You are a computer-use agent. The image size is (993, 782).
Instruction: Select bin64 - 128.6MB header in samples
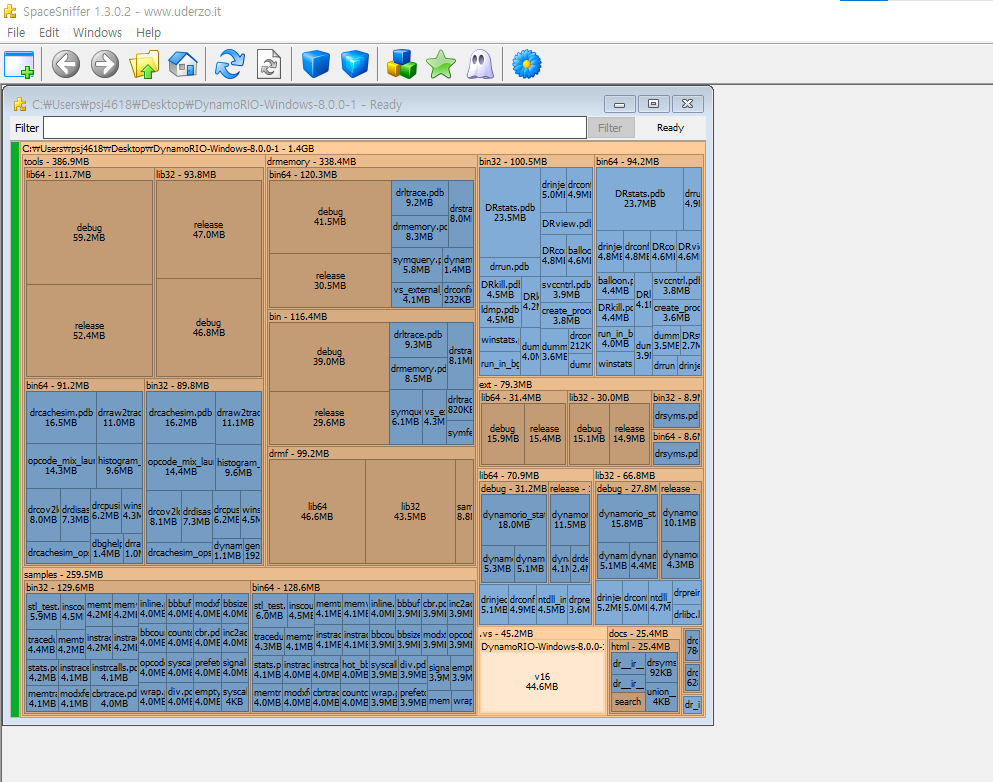pos(363,588)
